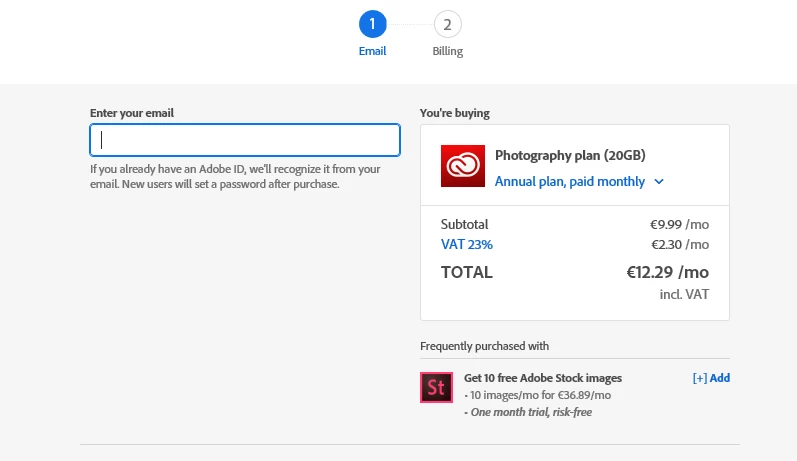The image size is (797, 461).
Task: Click Get 10 free Adobe Stock images text
Action: [x=543, y=378]
